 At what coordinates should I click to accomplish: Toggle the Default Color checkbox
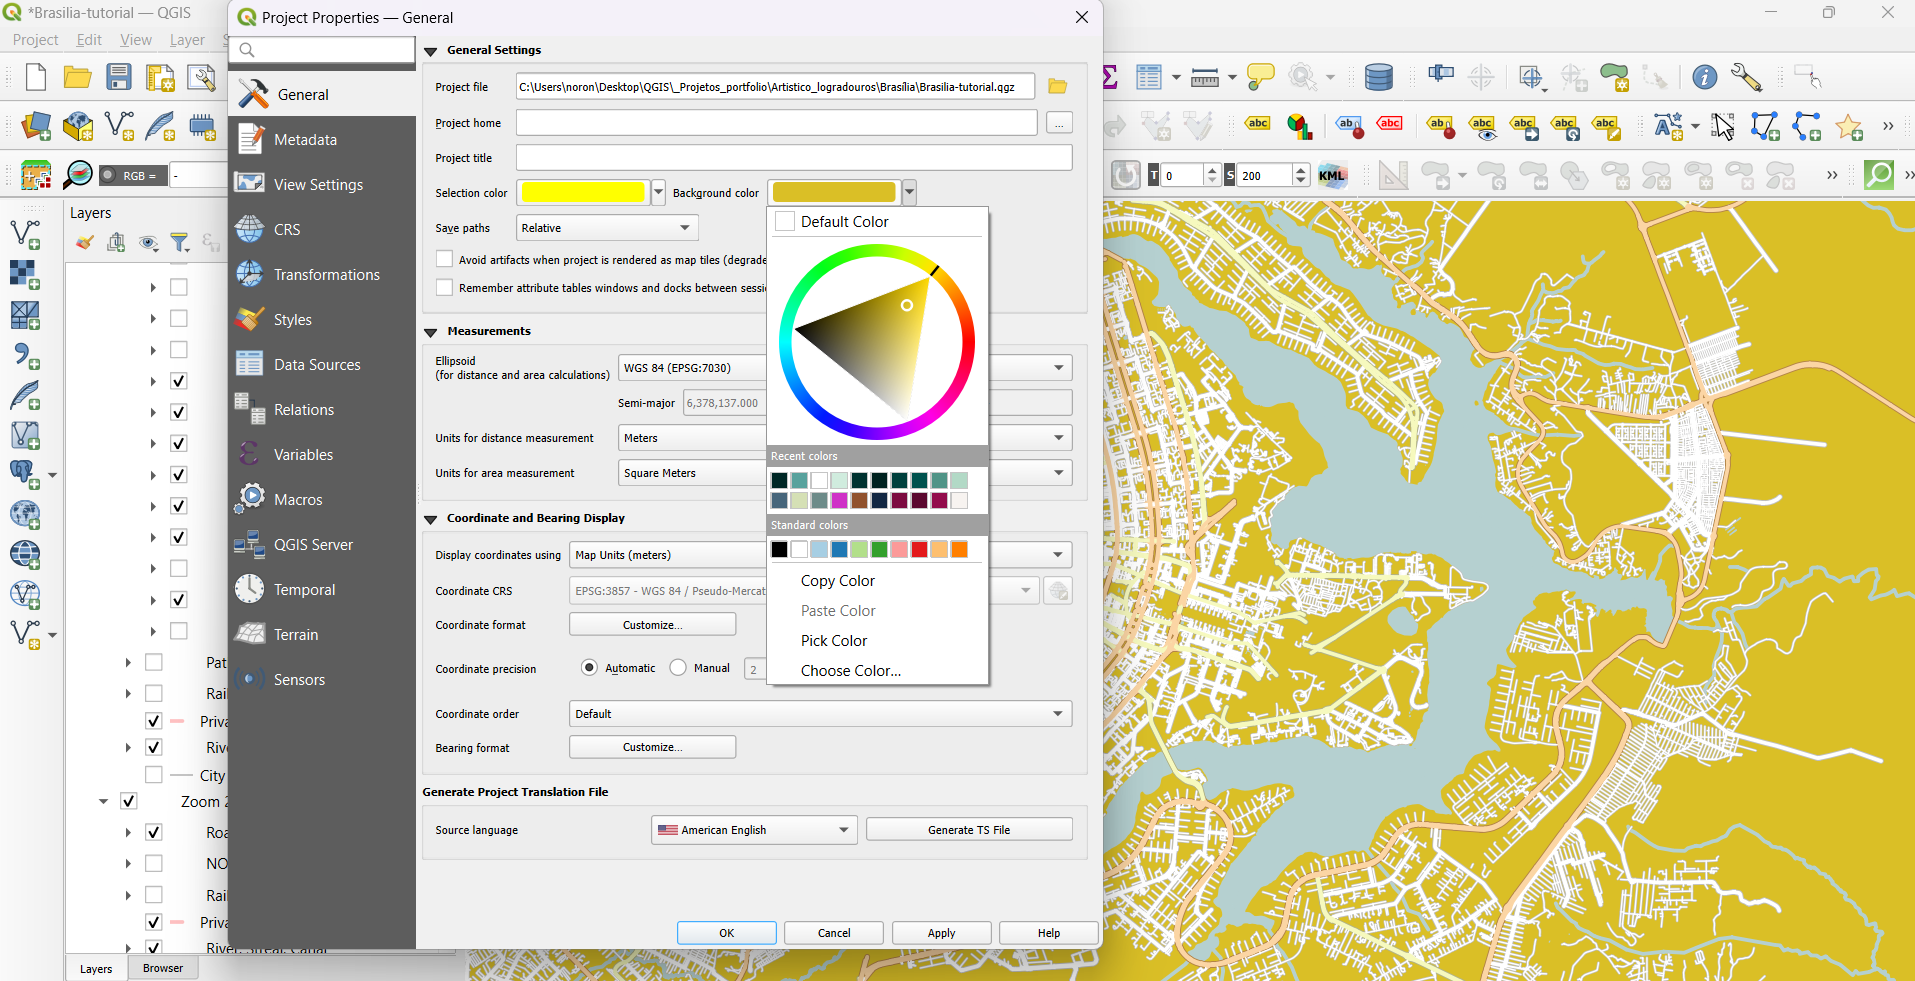[786, 221]
